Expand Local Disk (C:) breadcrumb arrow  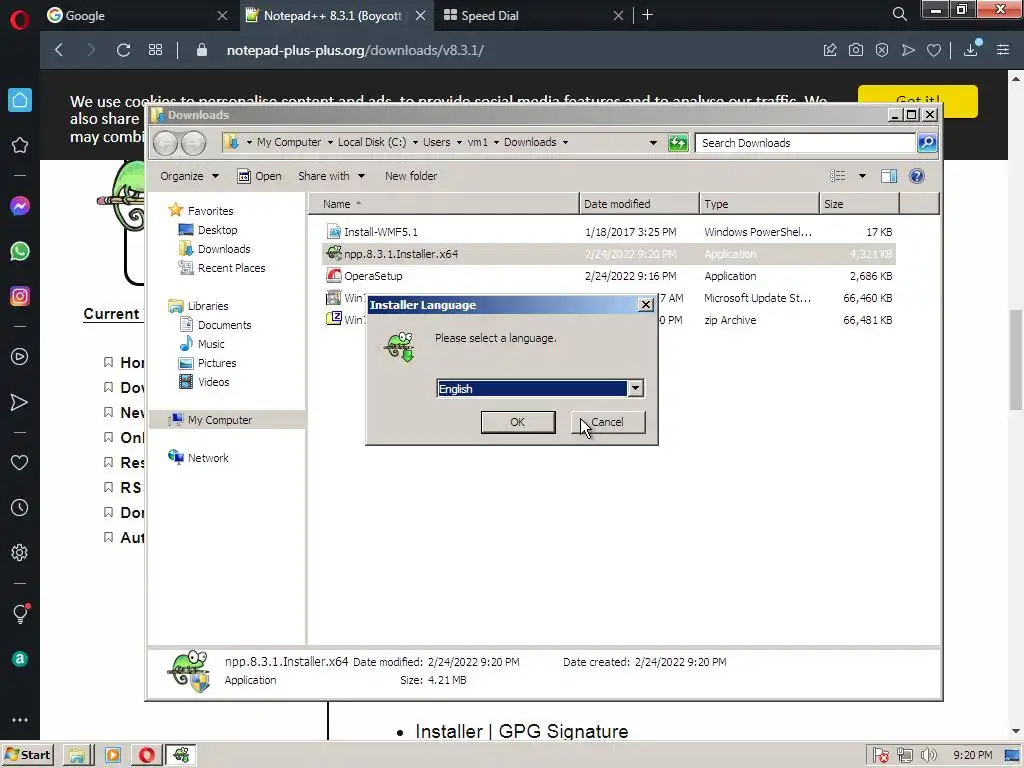[415, 142]
